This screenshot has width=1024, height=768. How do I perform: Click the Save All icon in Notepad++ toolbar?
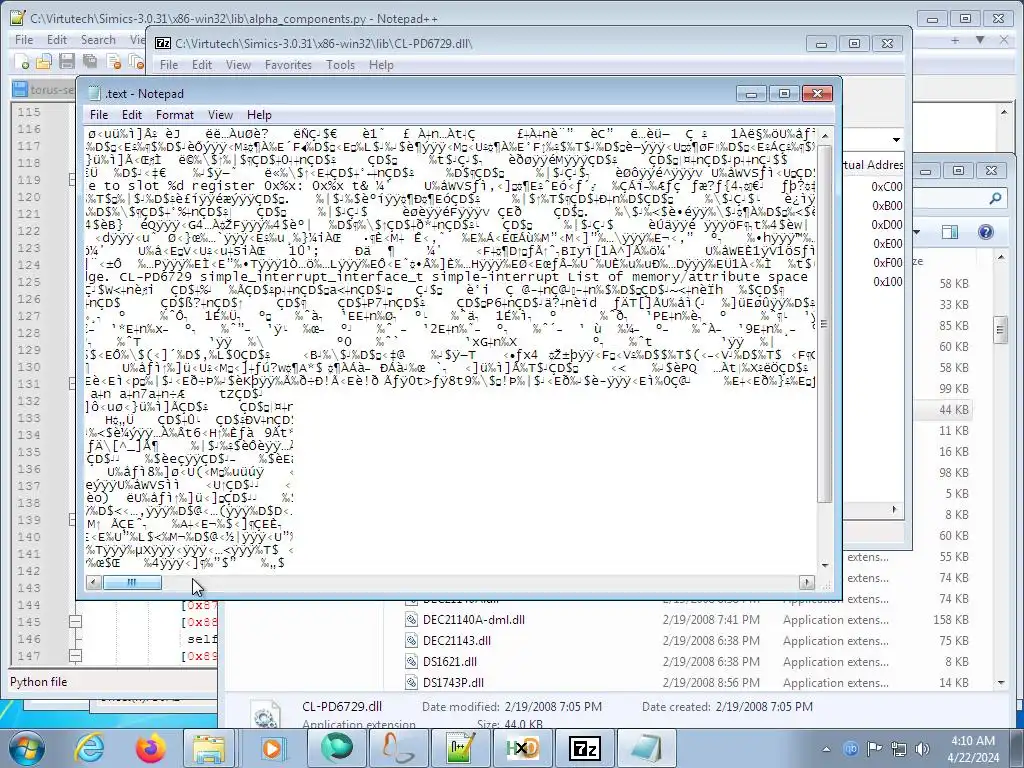click(x=89, y=62)
